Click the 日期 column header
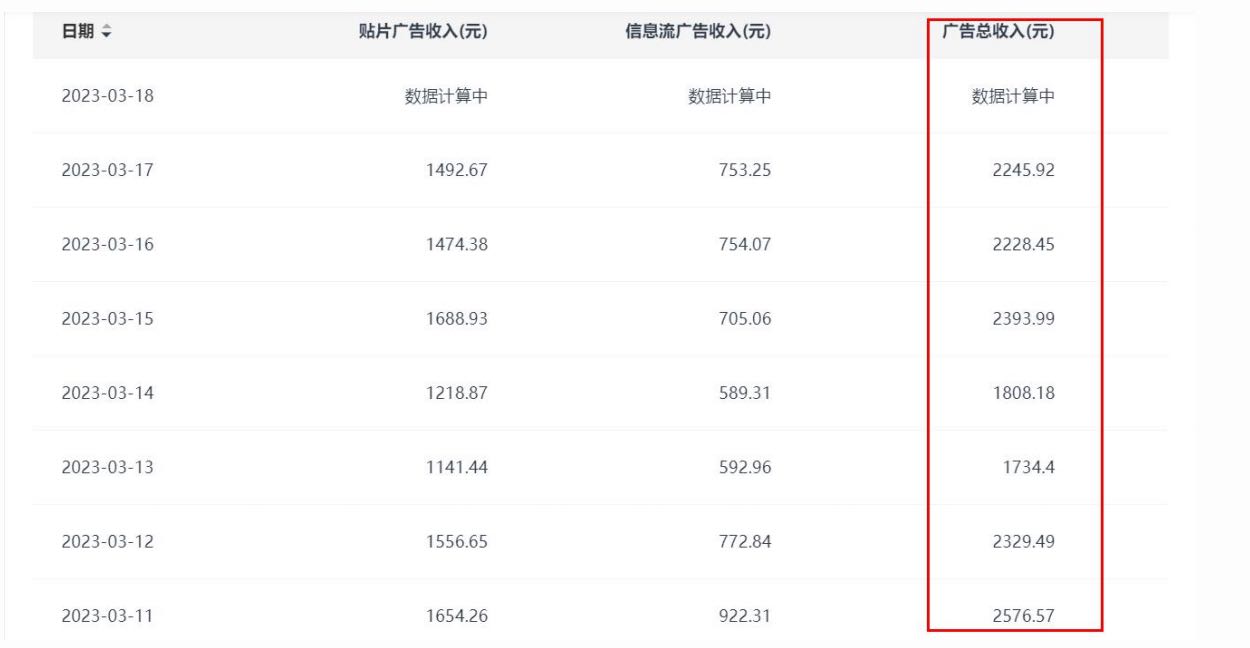 click(79, 32)
